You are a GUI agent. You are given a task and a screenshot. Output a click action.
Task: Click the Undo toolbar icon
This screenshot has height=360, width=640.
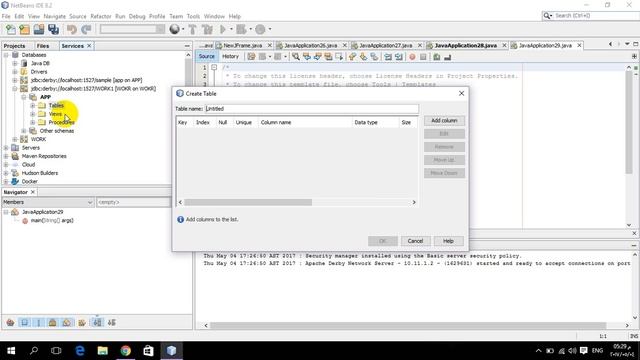[72, 29]
